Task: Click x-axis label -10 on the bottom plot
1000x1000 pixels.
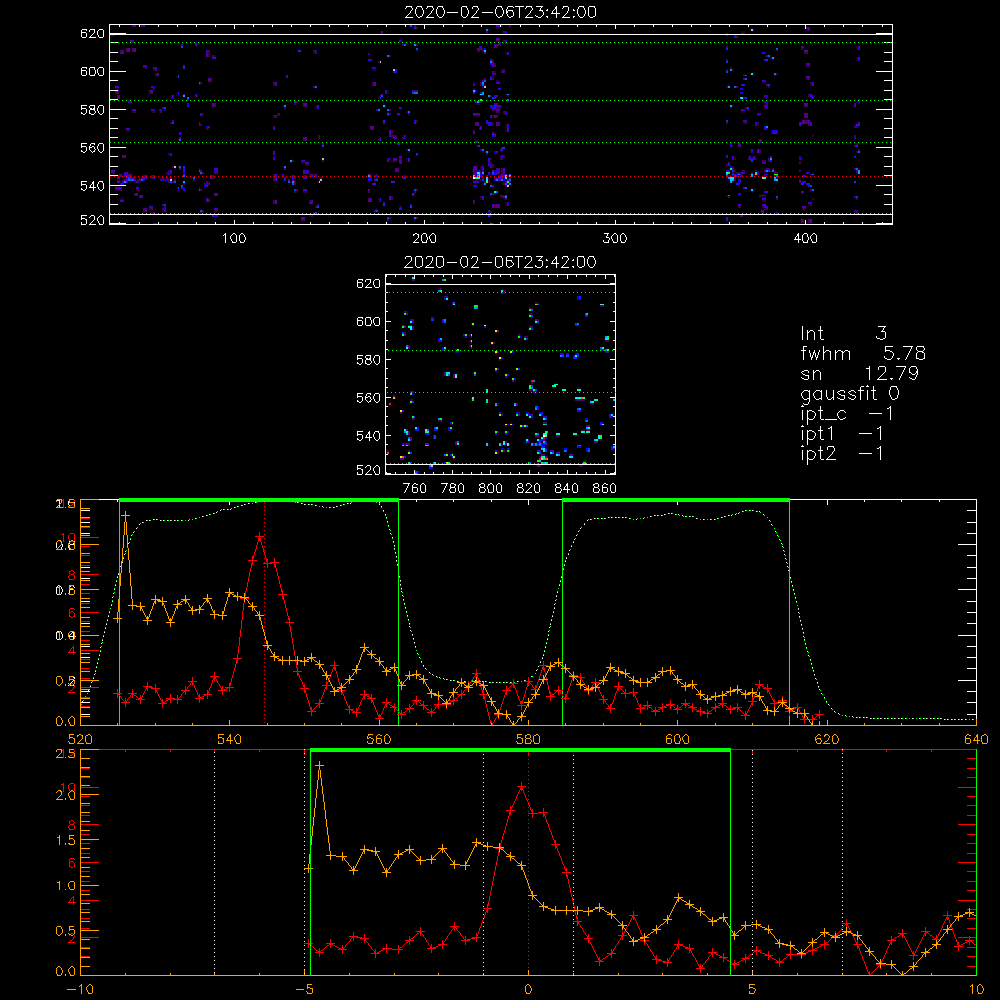Action: pyautogui.click(x=80, y=990)
